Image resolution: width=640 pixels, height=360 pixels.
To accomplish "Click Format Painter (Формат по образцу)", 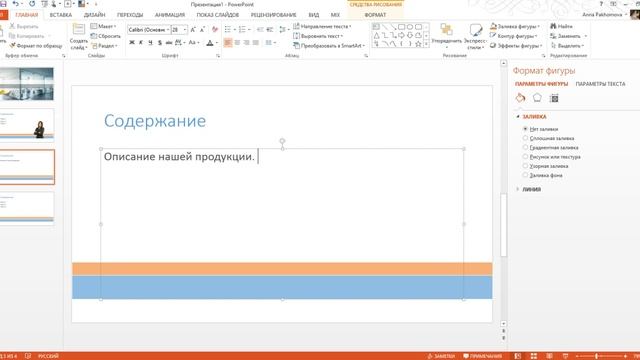I will tap(36, 46).
